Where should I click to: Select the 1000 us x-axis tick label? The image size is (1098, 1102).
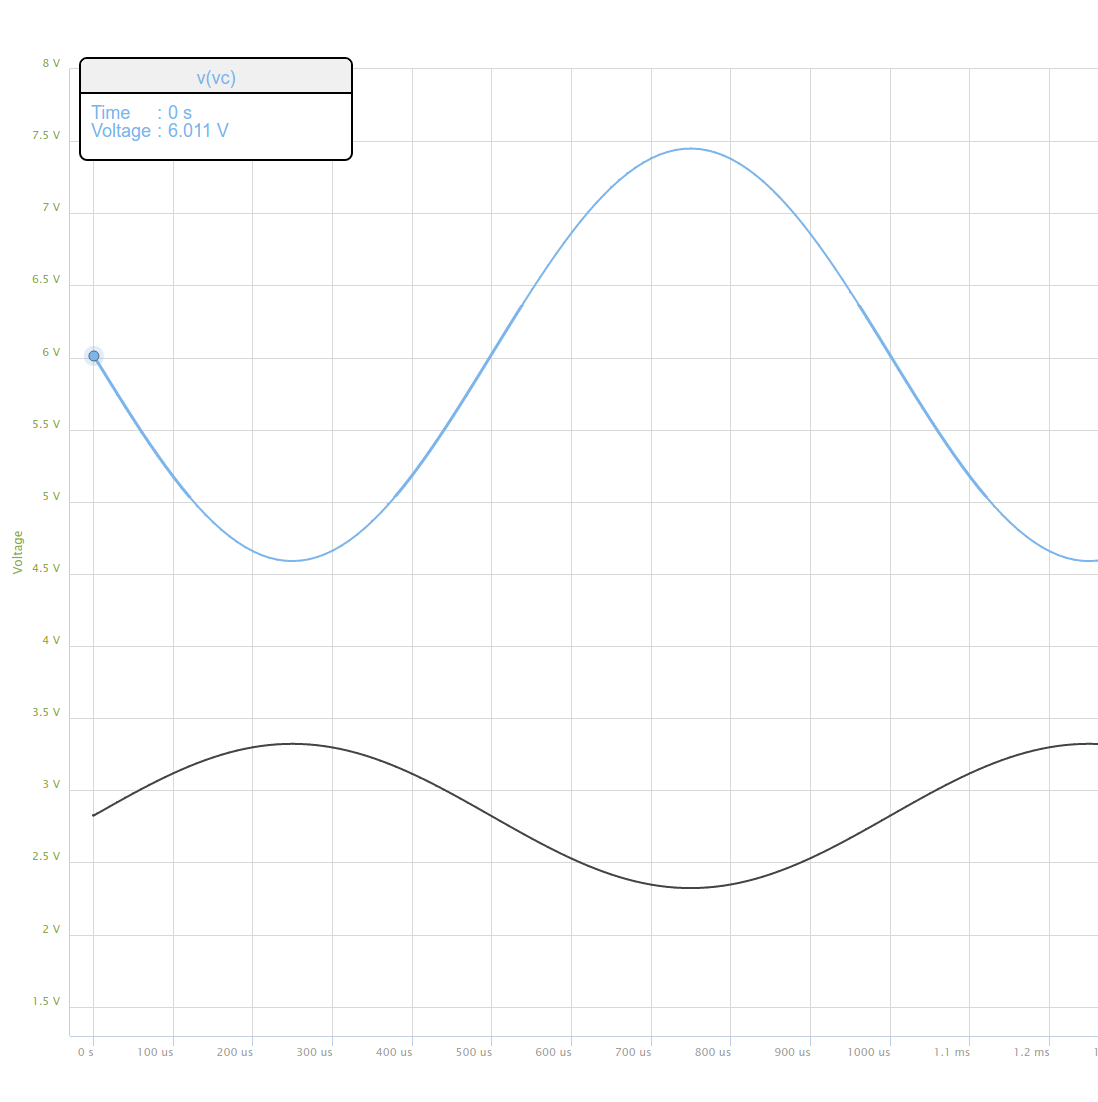coord(869,1052)
